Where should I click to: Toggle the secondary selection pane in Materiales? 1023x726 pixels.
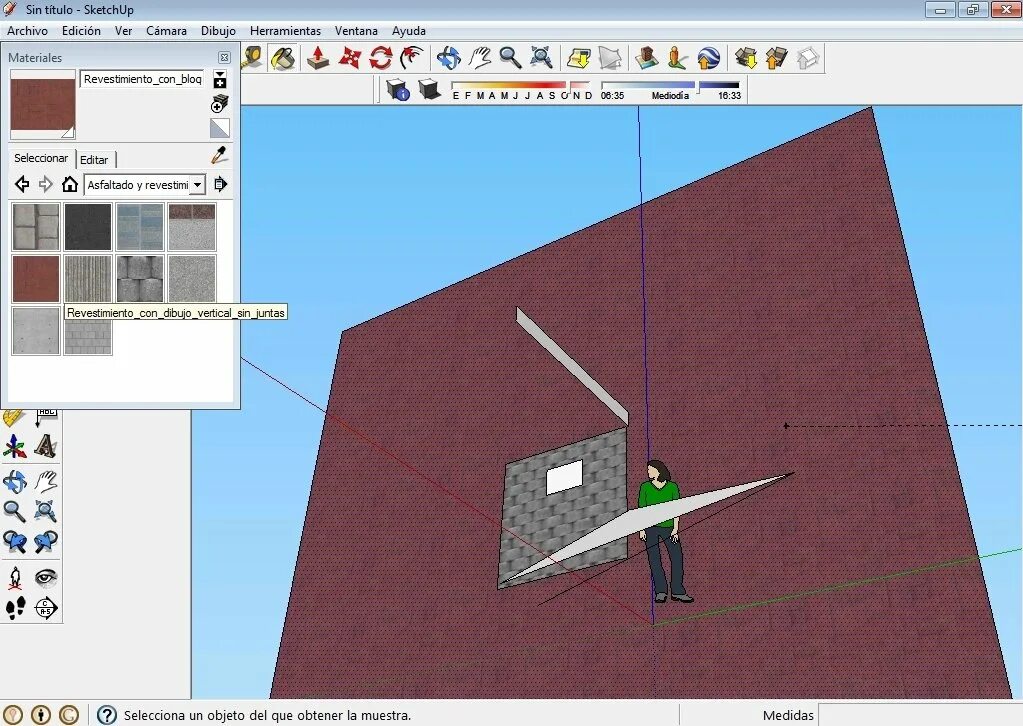coord(220,127)
